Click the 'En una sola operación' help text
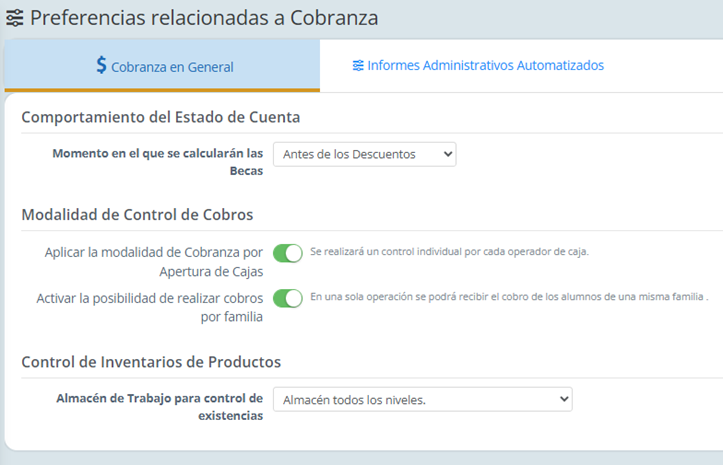The image size is (723, 465). pyautogui.click(x=508, y=297)
